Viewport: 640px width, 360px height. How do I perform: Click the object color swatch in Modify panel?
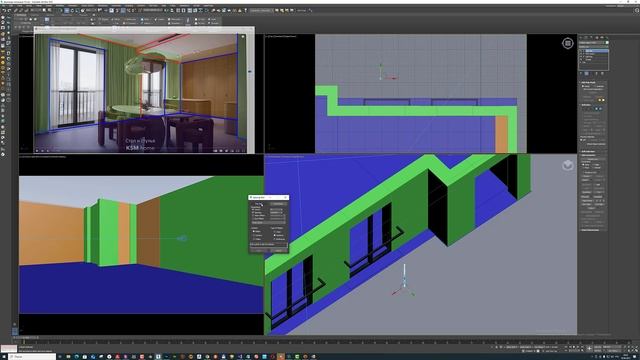click(607, 42)
